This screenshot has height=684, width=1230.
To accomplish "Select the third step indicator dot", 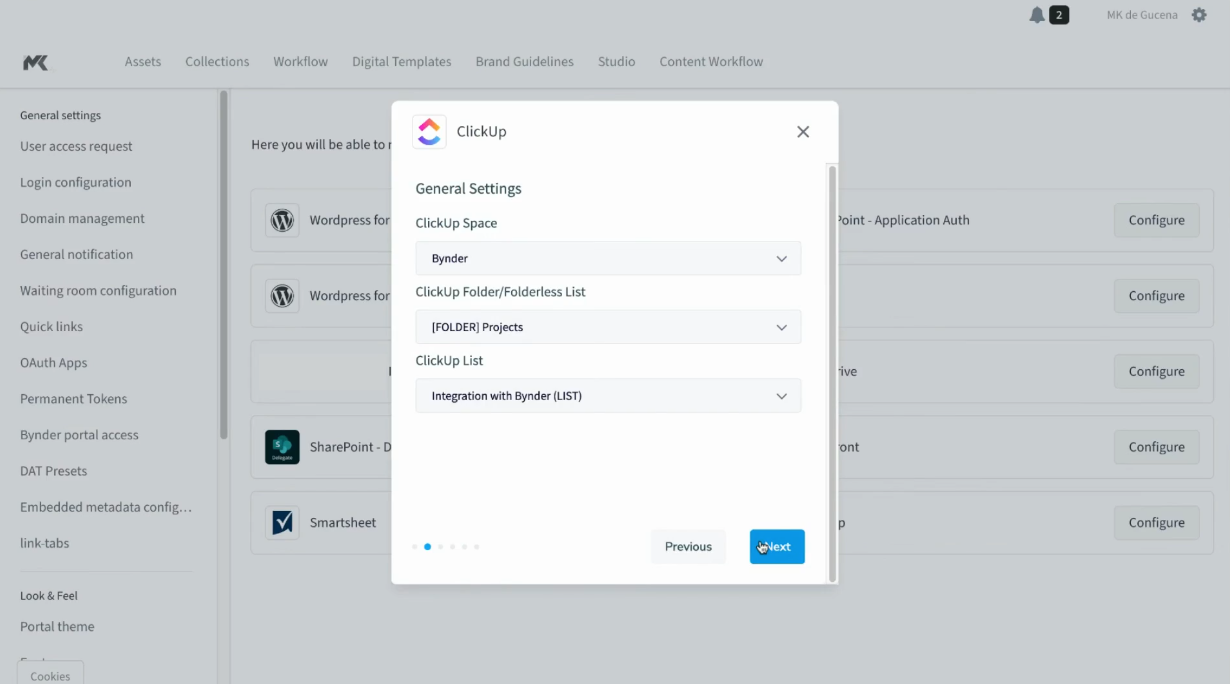I will point(440,547).
